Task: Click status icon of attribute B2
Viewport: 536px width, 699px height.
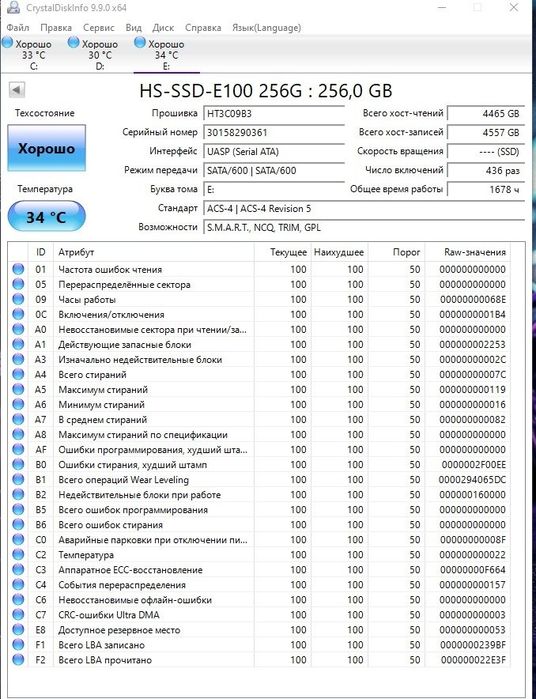Action: tap(18, 494)
